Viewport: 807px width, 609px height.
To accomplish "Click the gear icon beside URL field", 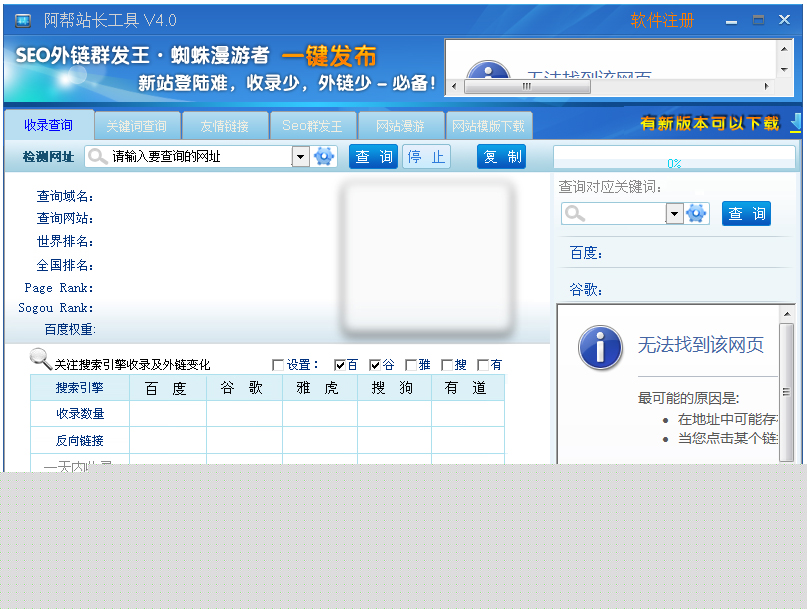I will (324, 156).
